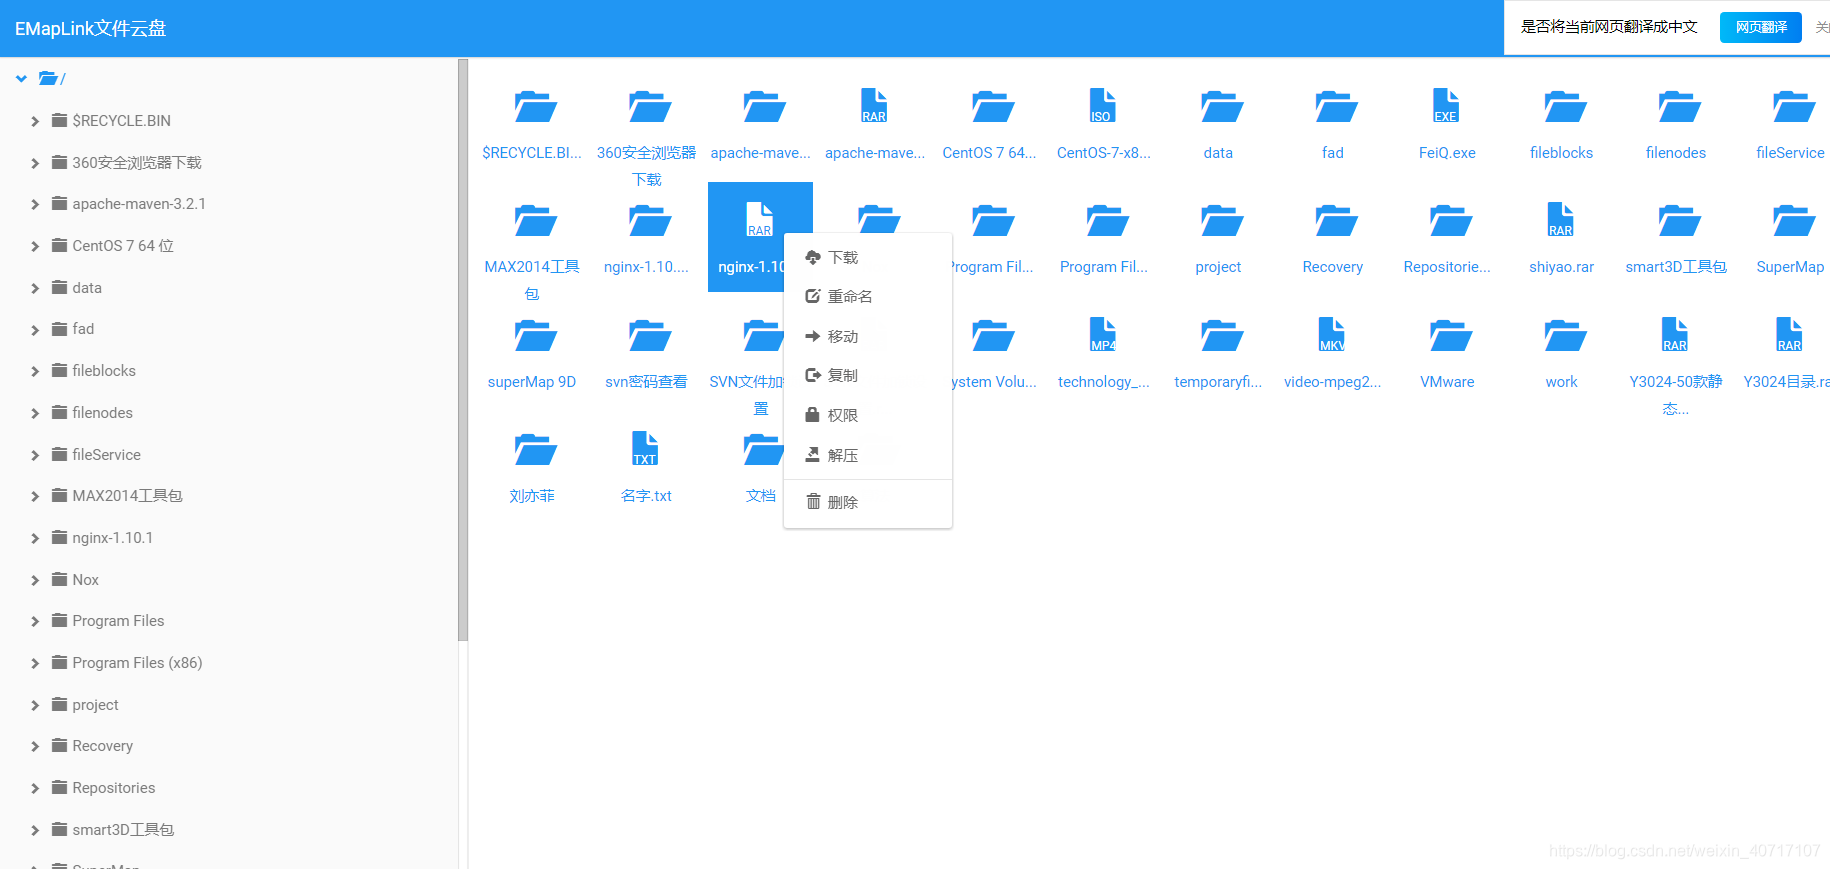This screenshot has height=869, width=1830.
Task: Choose 移动 (move) from context menu
Action: (868, 336)
